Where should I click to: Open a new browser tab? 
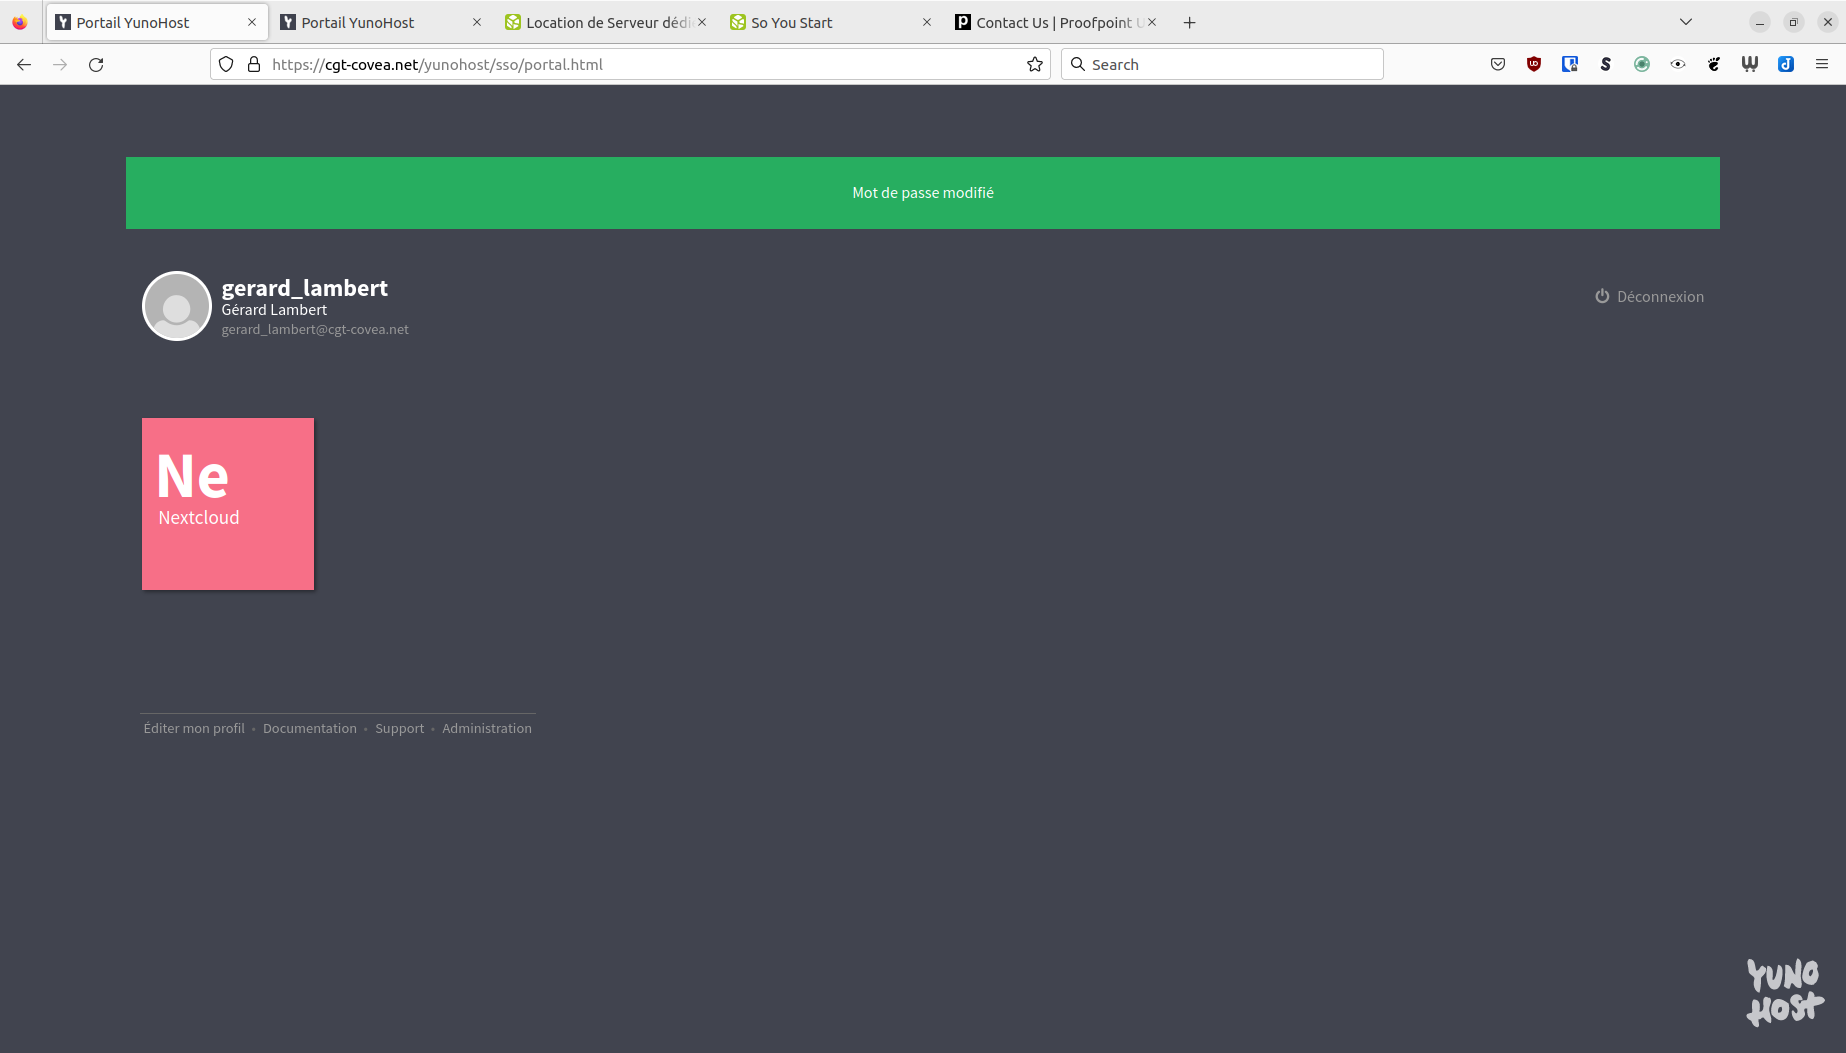pos(1189,22)
